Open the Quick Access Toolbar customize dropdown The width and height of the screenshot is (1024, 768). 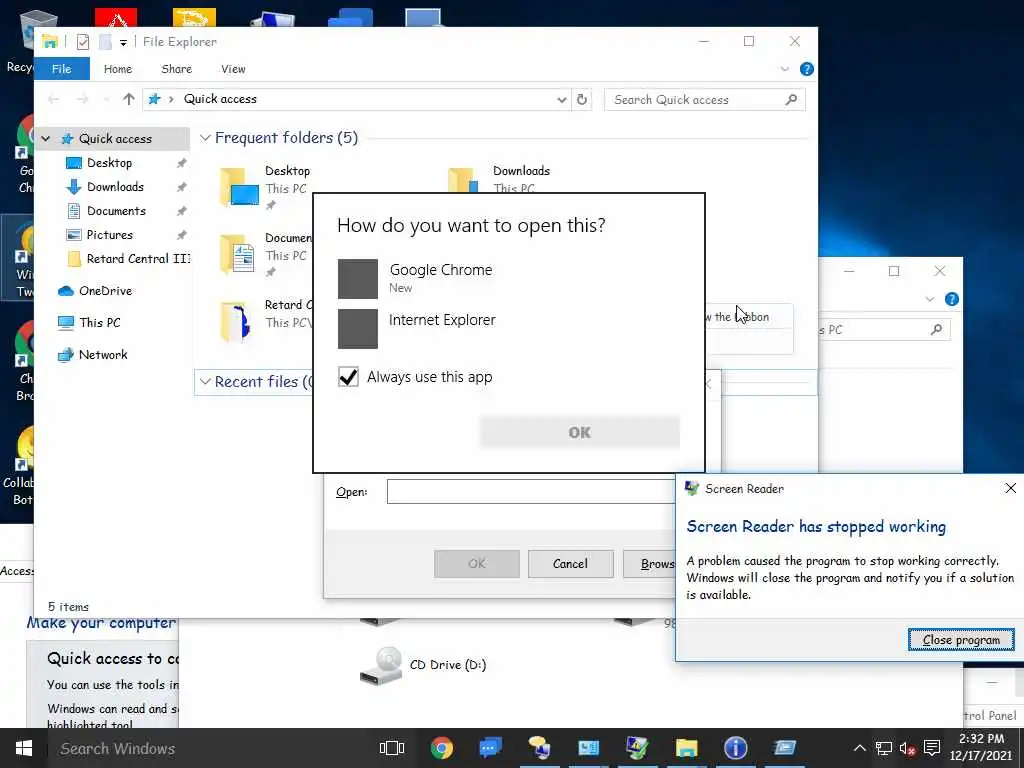click(x=123, y=42)
